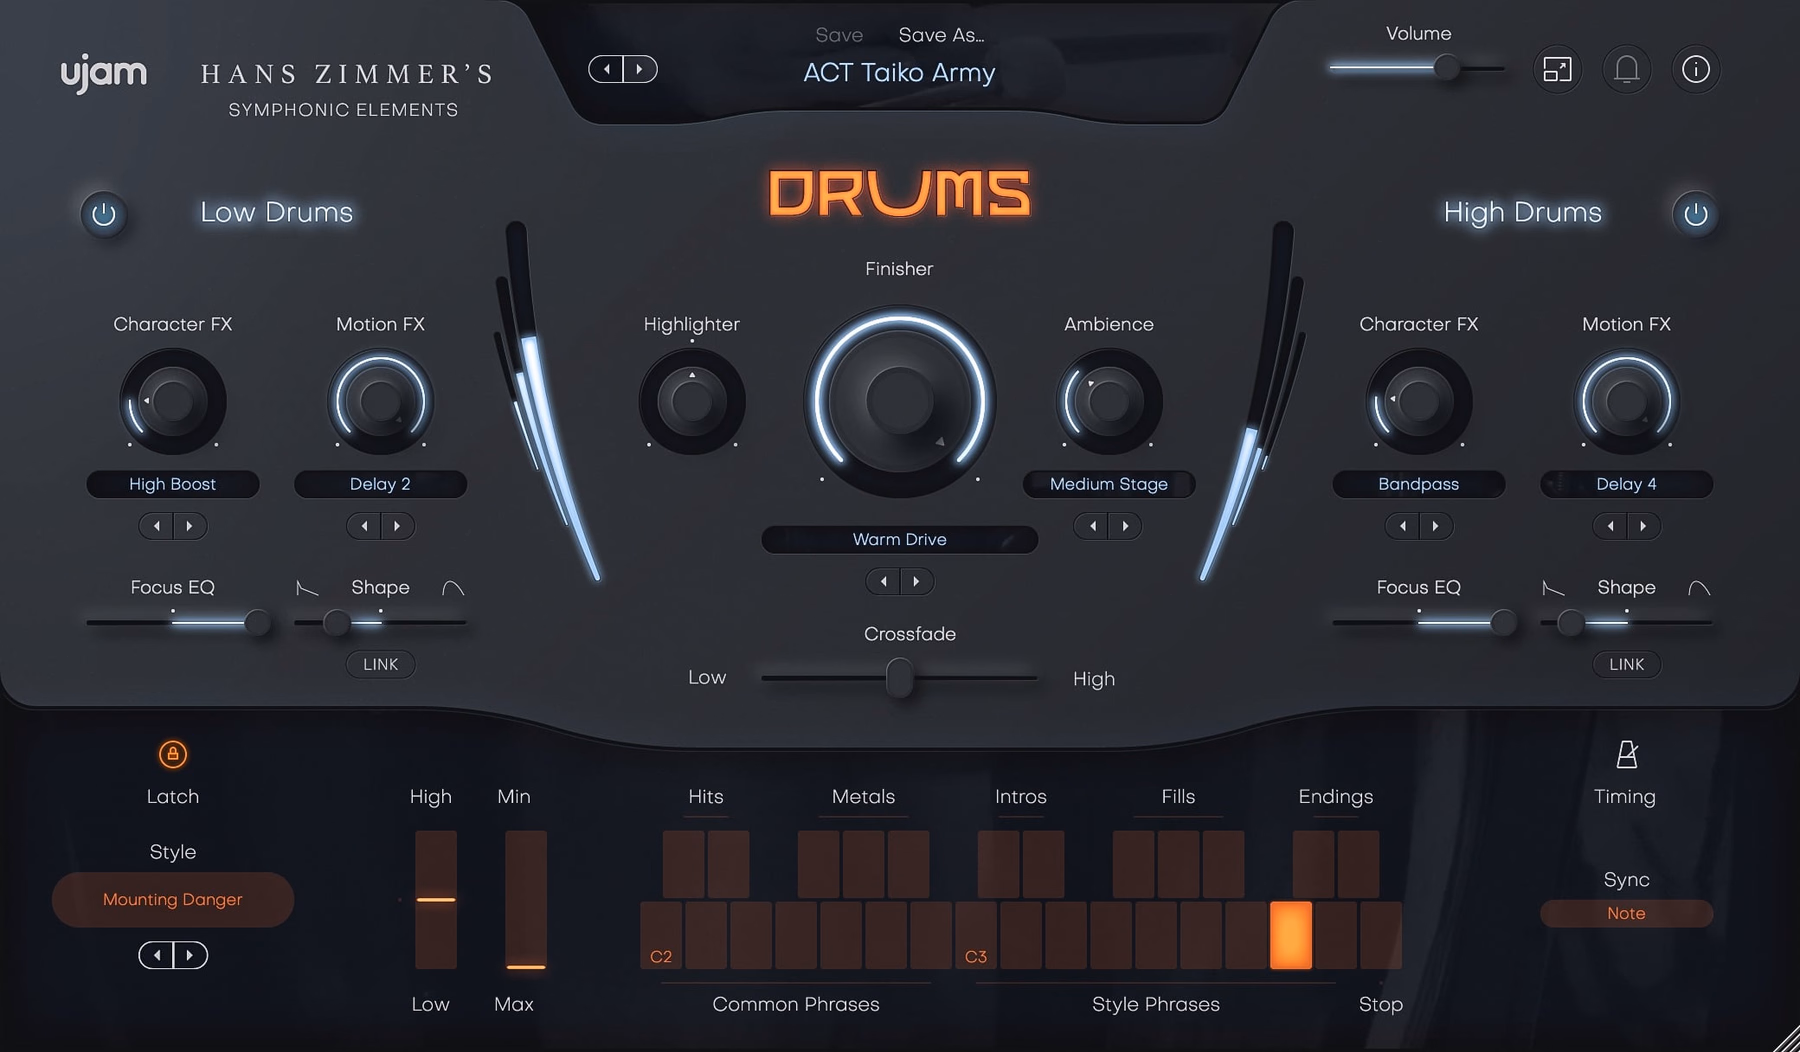Click the Highlighter knob

click(x=692, y=402)
